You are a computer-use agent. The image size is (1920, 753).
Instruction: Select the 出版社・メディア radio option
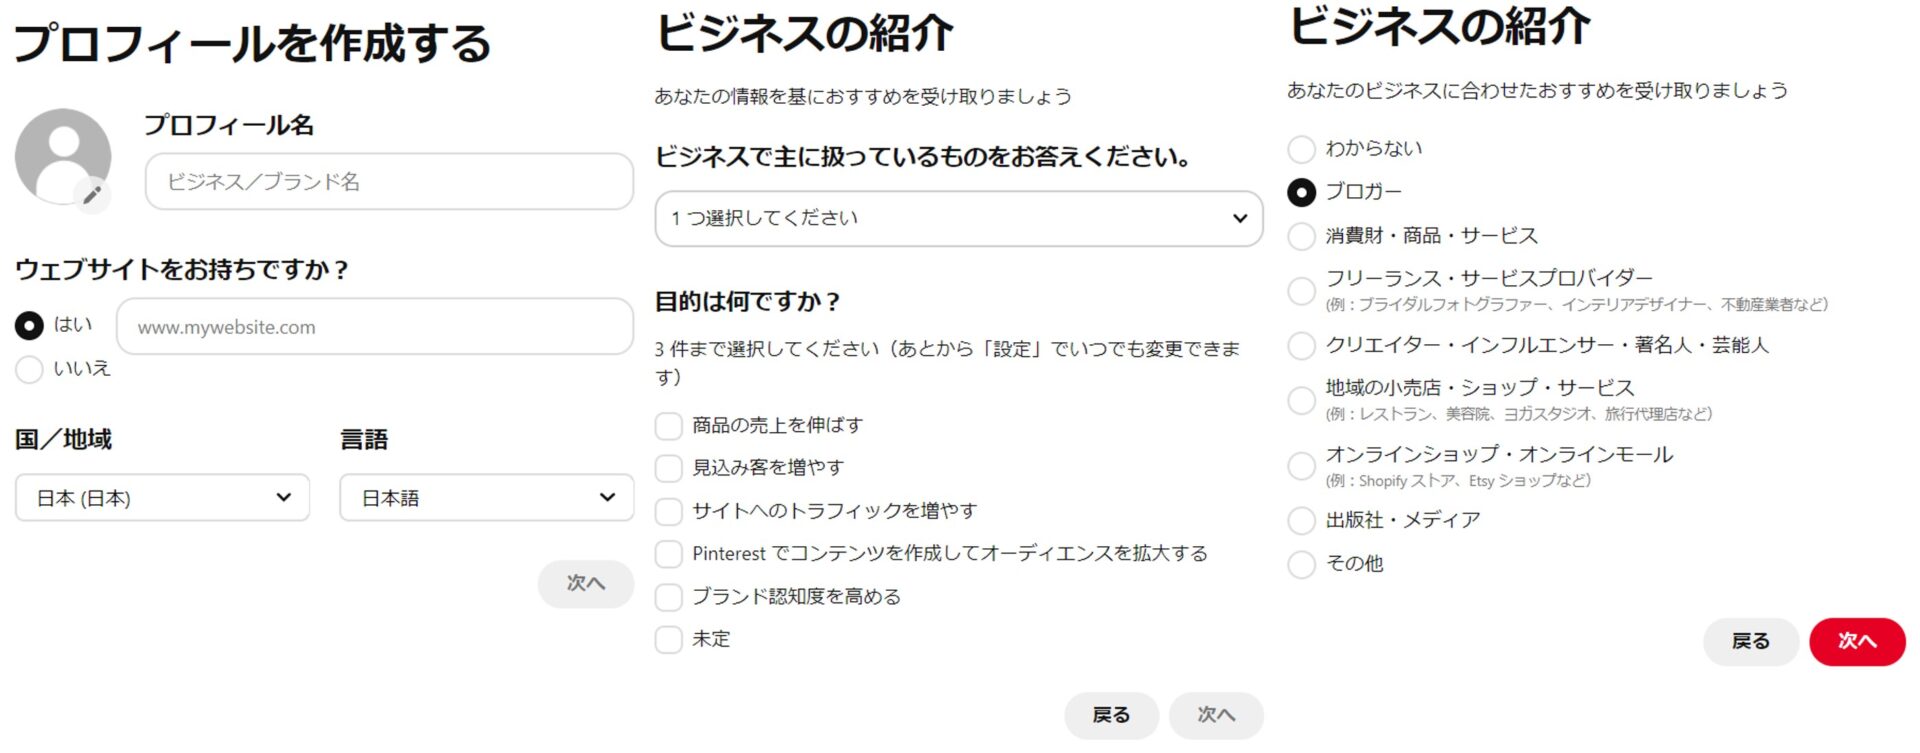pyautogui.click(x=1301, y=520)
